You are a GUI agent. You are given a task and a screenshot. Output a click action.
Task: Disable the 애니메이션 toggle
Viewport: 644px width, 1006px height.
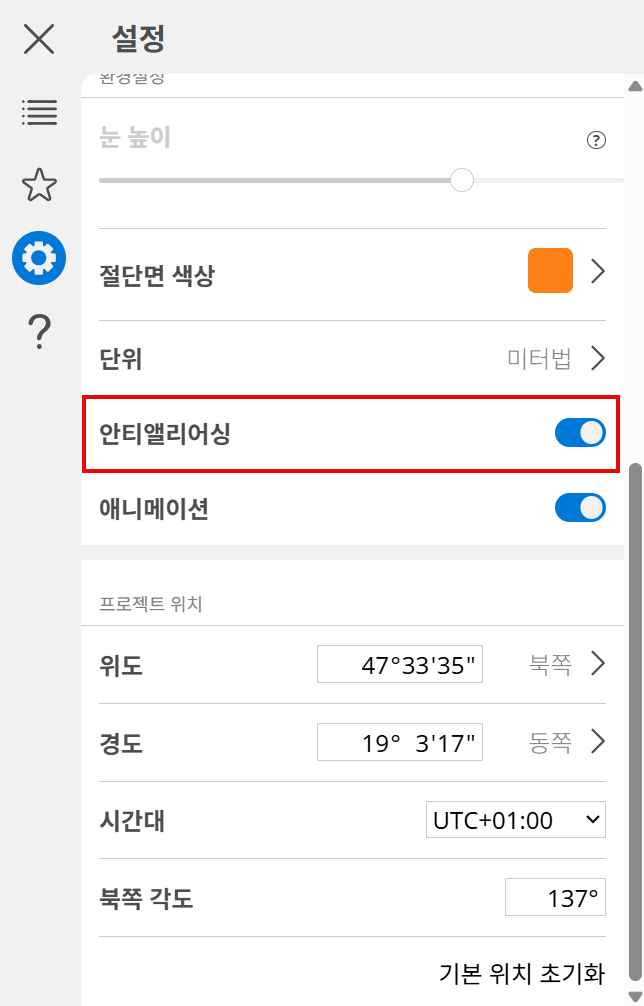(x=580, y=508)
